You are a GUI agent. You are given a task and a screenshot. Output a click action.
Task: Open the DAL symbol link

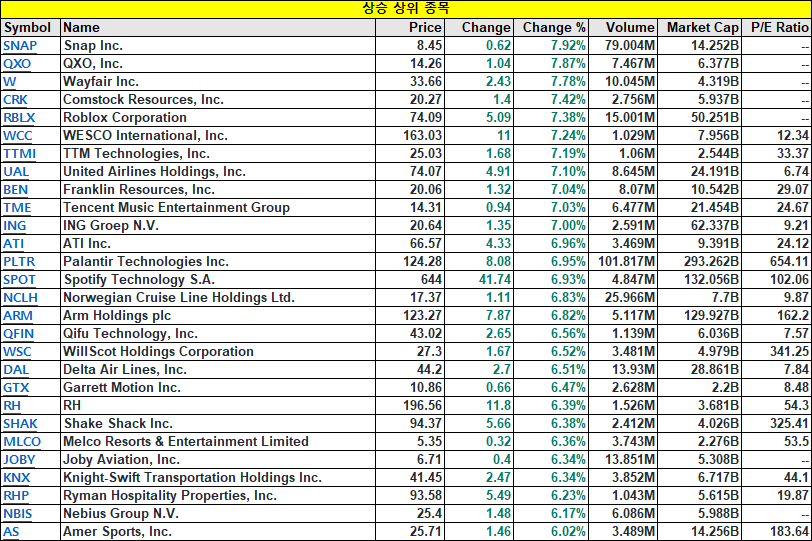pyautogui.click(x=16, y=370)
